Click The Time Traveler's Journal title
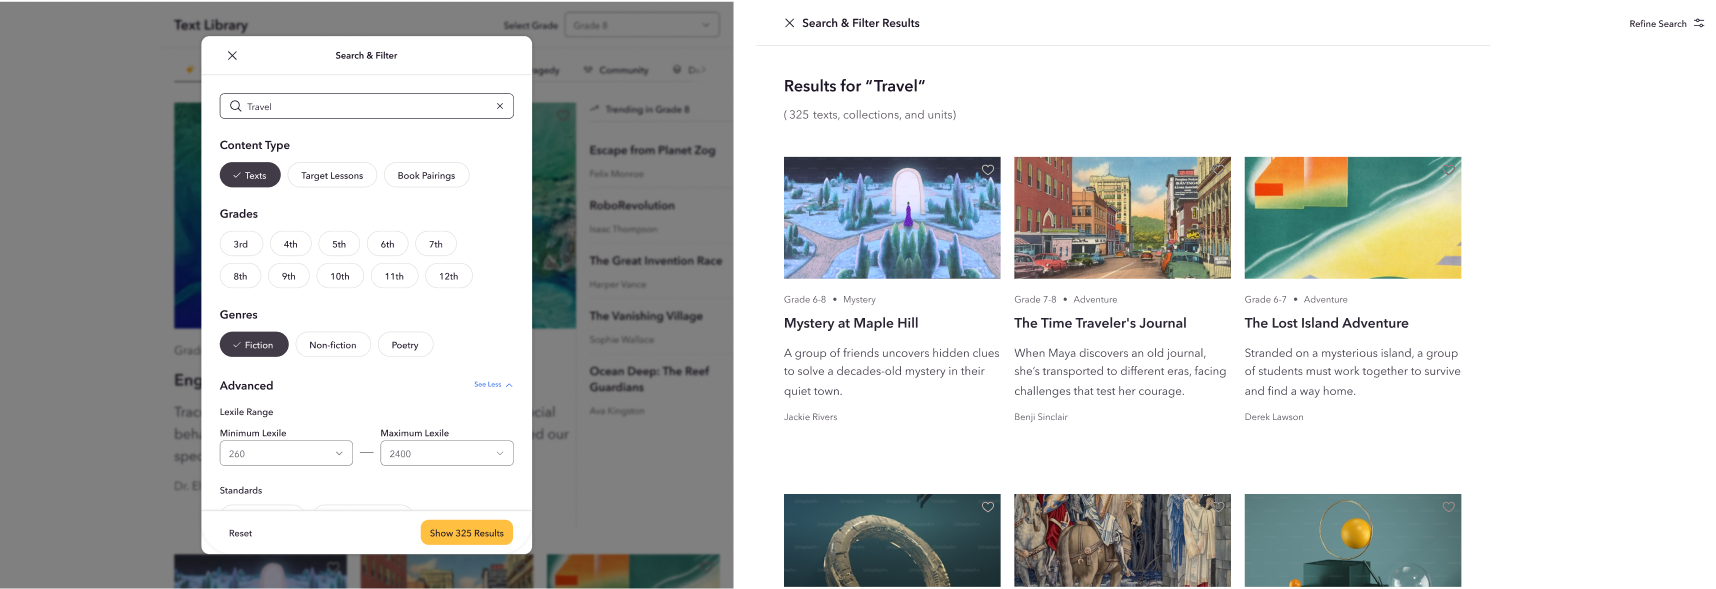 [x=1100, y=323]
